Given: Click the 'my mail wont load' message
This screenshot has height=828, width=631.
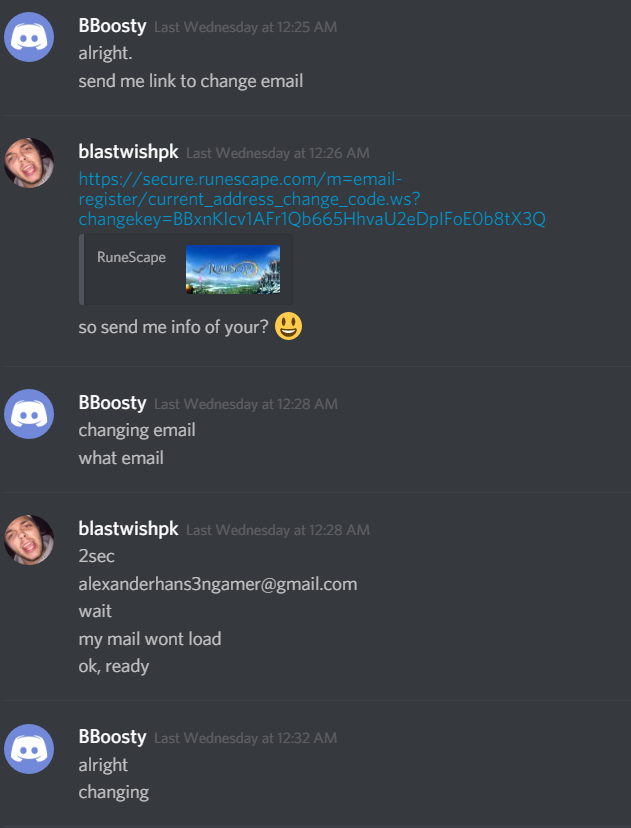Looking at the screenshot, I should click(x=150, y=639).
